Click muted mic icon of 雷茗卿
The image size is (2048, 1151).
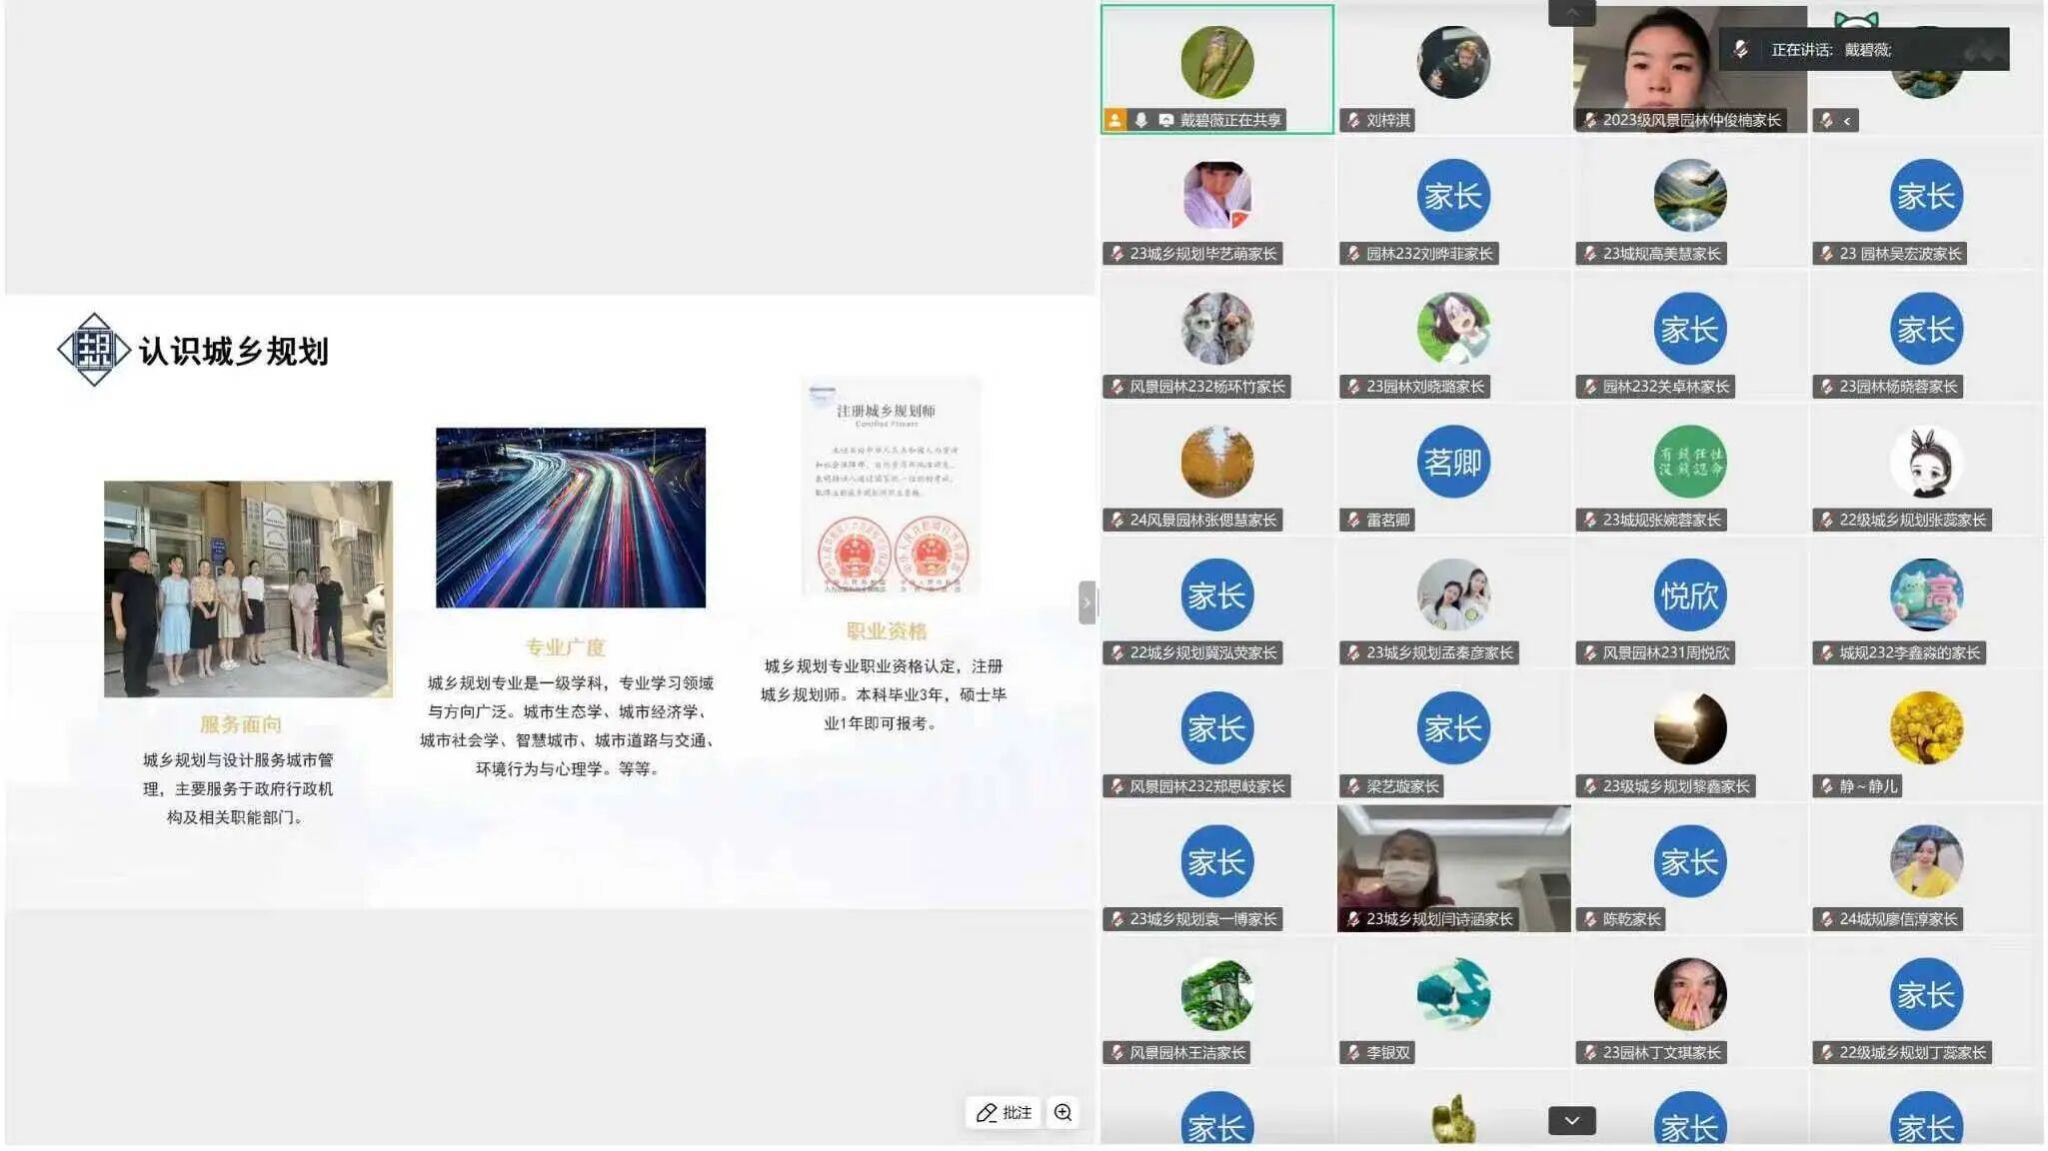click(x=1353, y=520)
